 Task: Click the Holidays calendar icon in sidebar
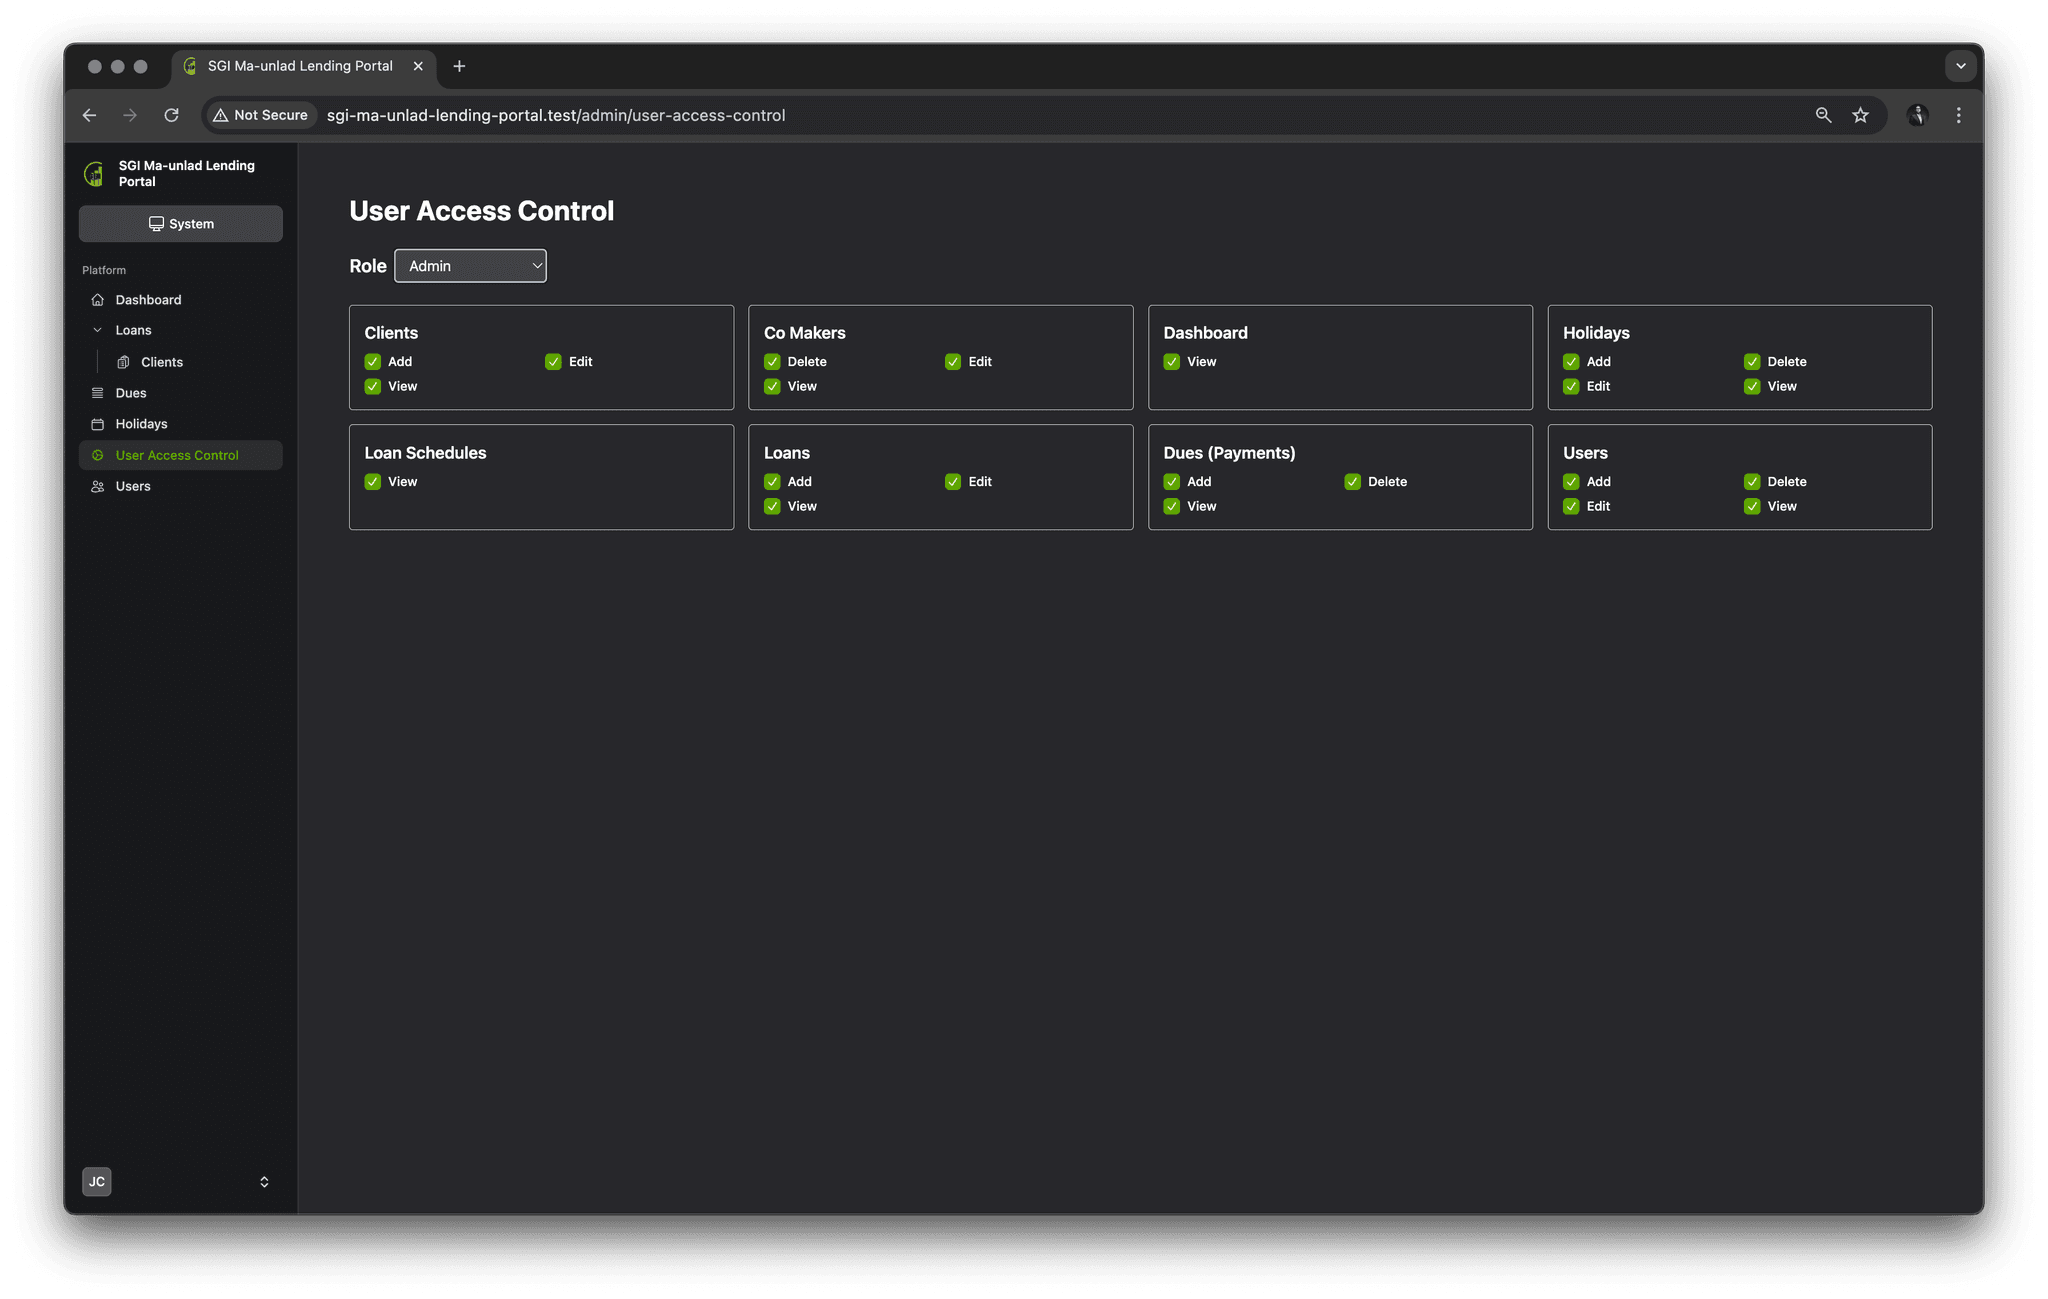97,424
